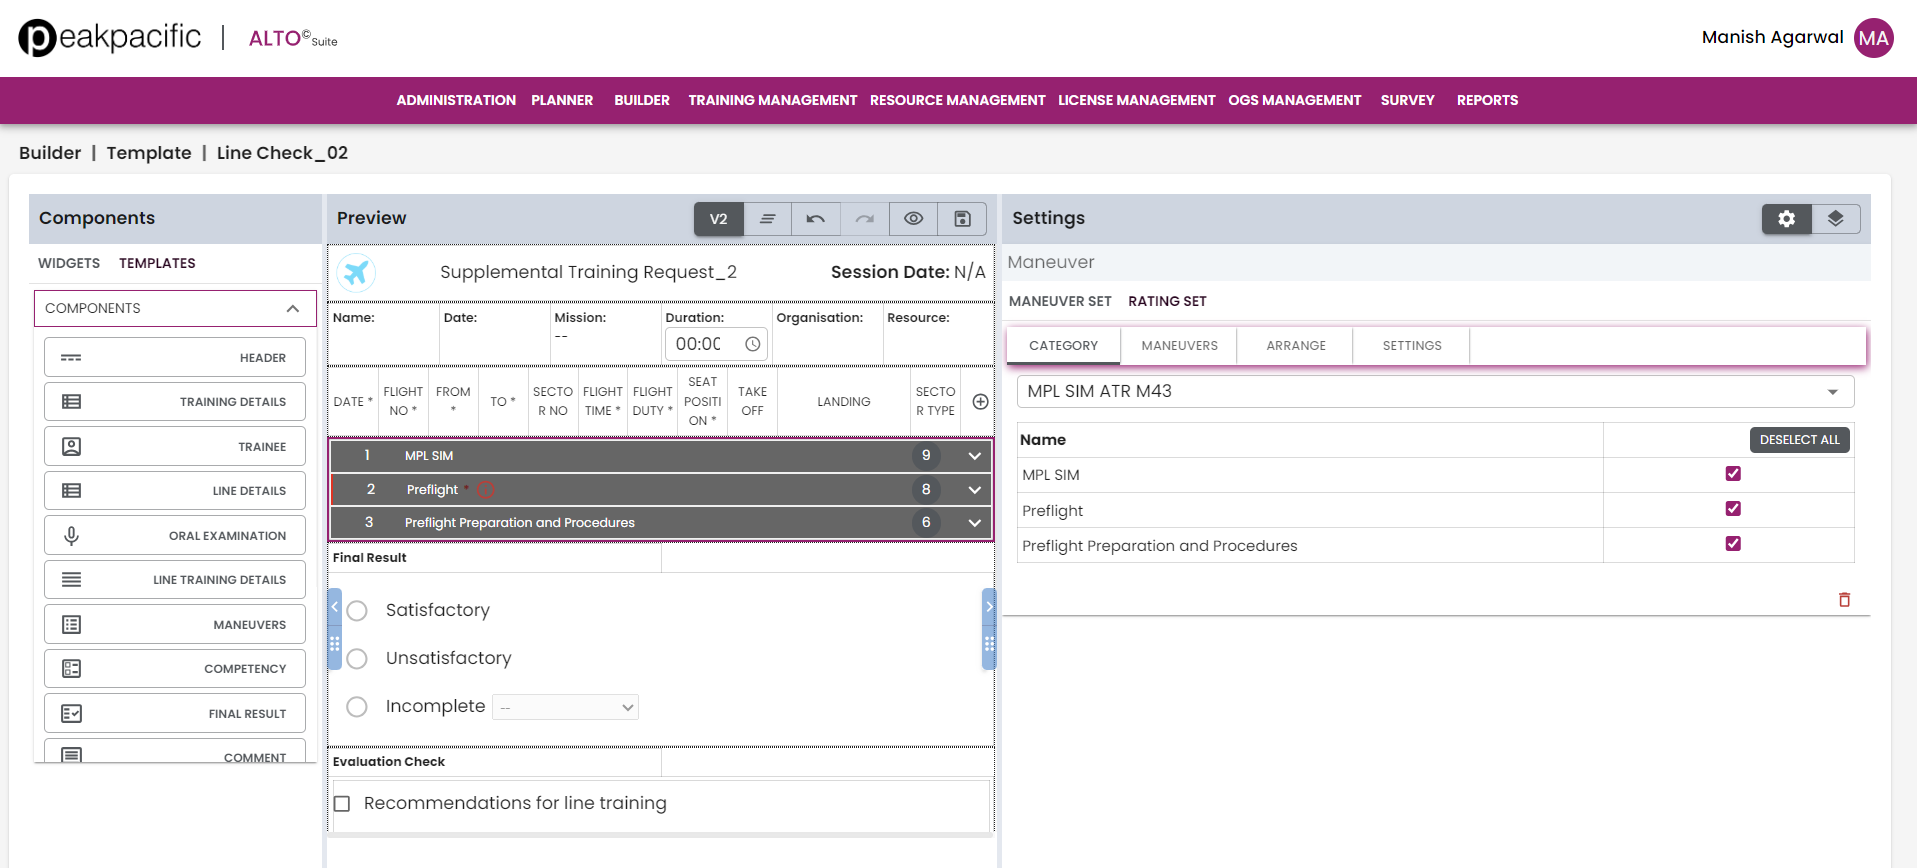Click the V2 version button
Image resolution: width=1917 pixels, height=868 pixels.
pyautogui.click(x=718, y=219)
